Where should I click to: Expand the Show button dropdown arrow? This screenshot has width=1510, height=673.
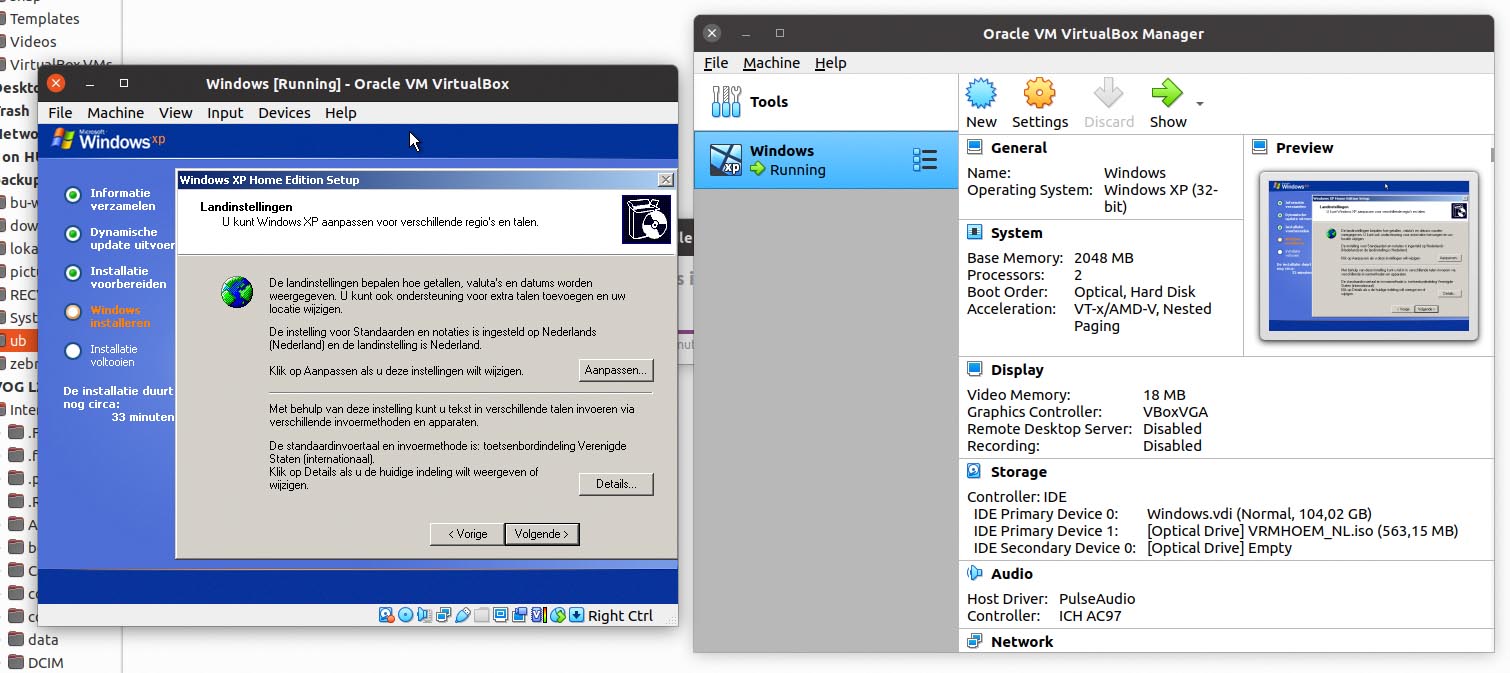coord(1200,104)
